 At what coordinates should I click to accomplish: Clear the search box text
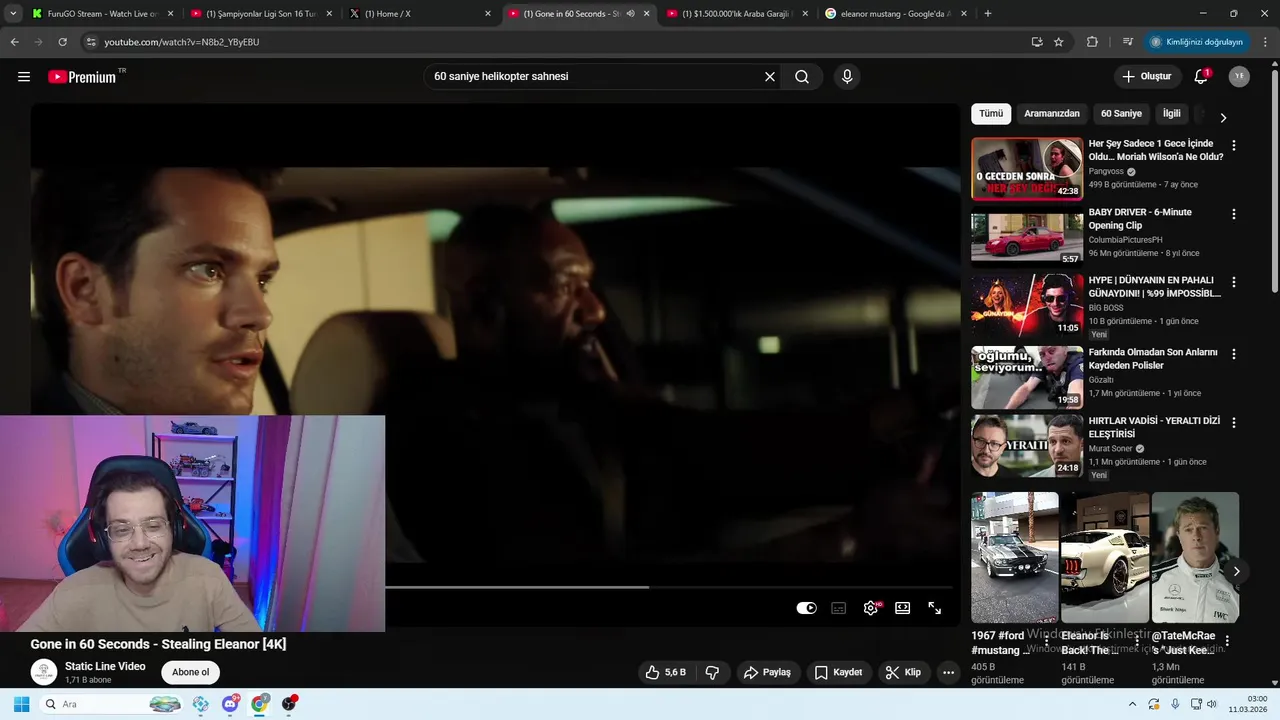coord(770,77)
